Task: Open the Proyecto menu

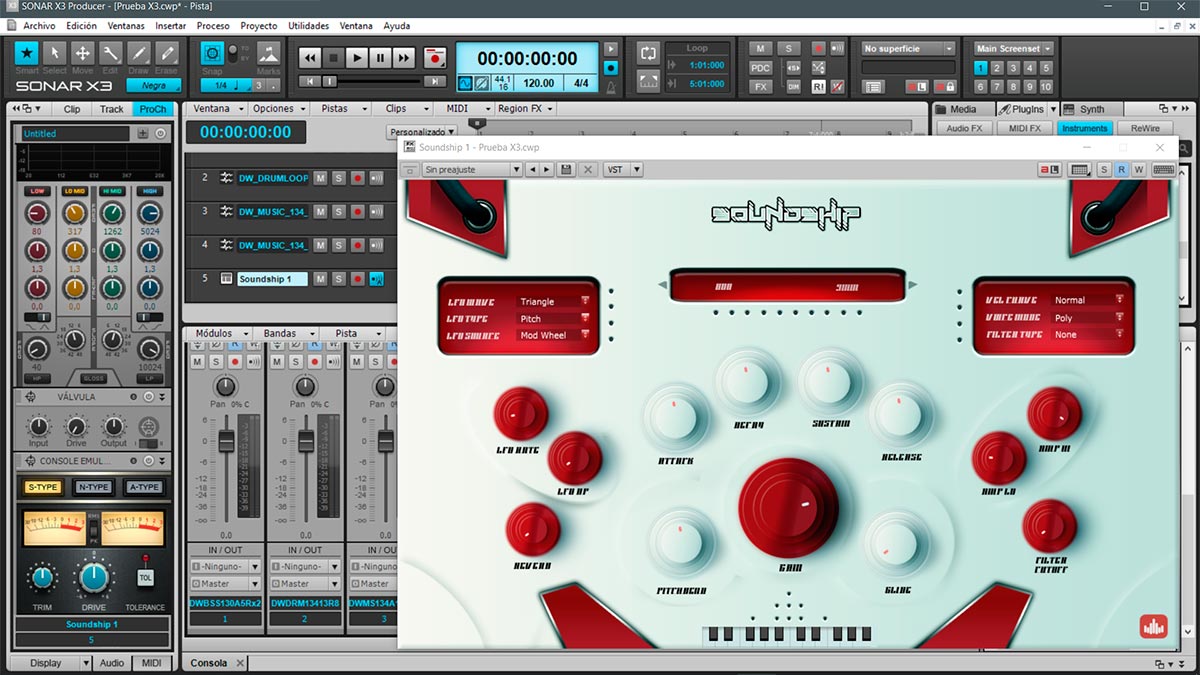Action: pyautogui.click(x=259, y=25)
